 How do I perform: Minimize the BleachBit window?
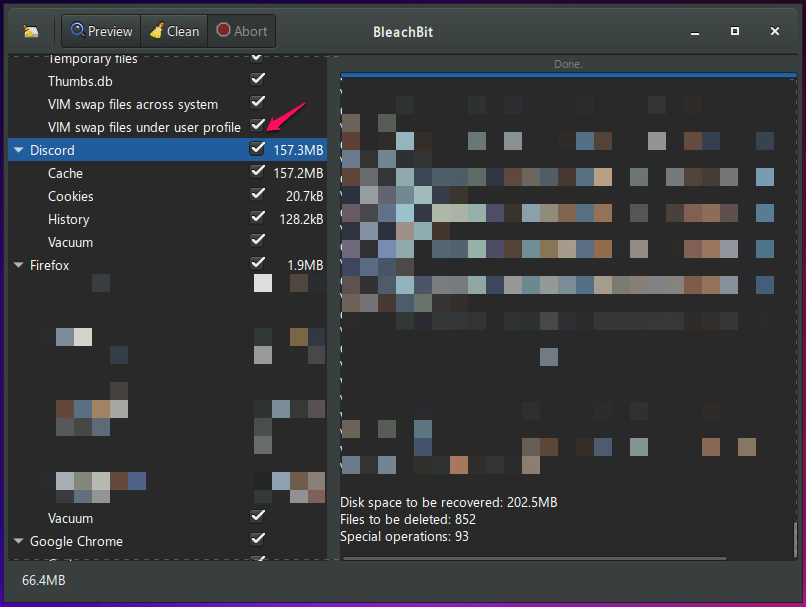pyautogui.click(x=695, y=32)
